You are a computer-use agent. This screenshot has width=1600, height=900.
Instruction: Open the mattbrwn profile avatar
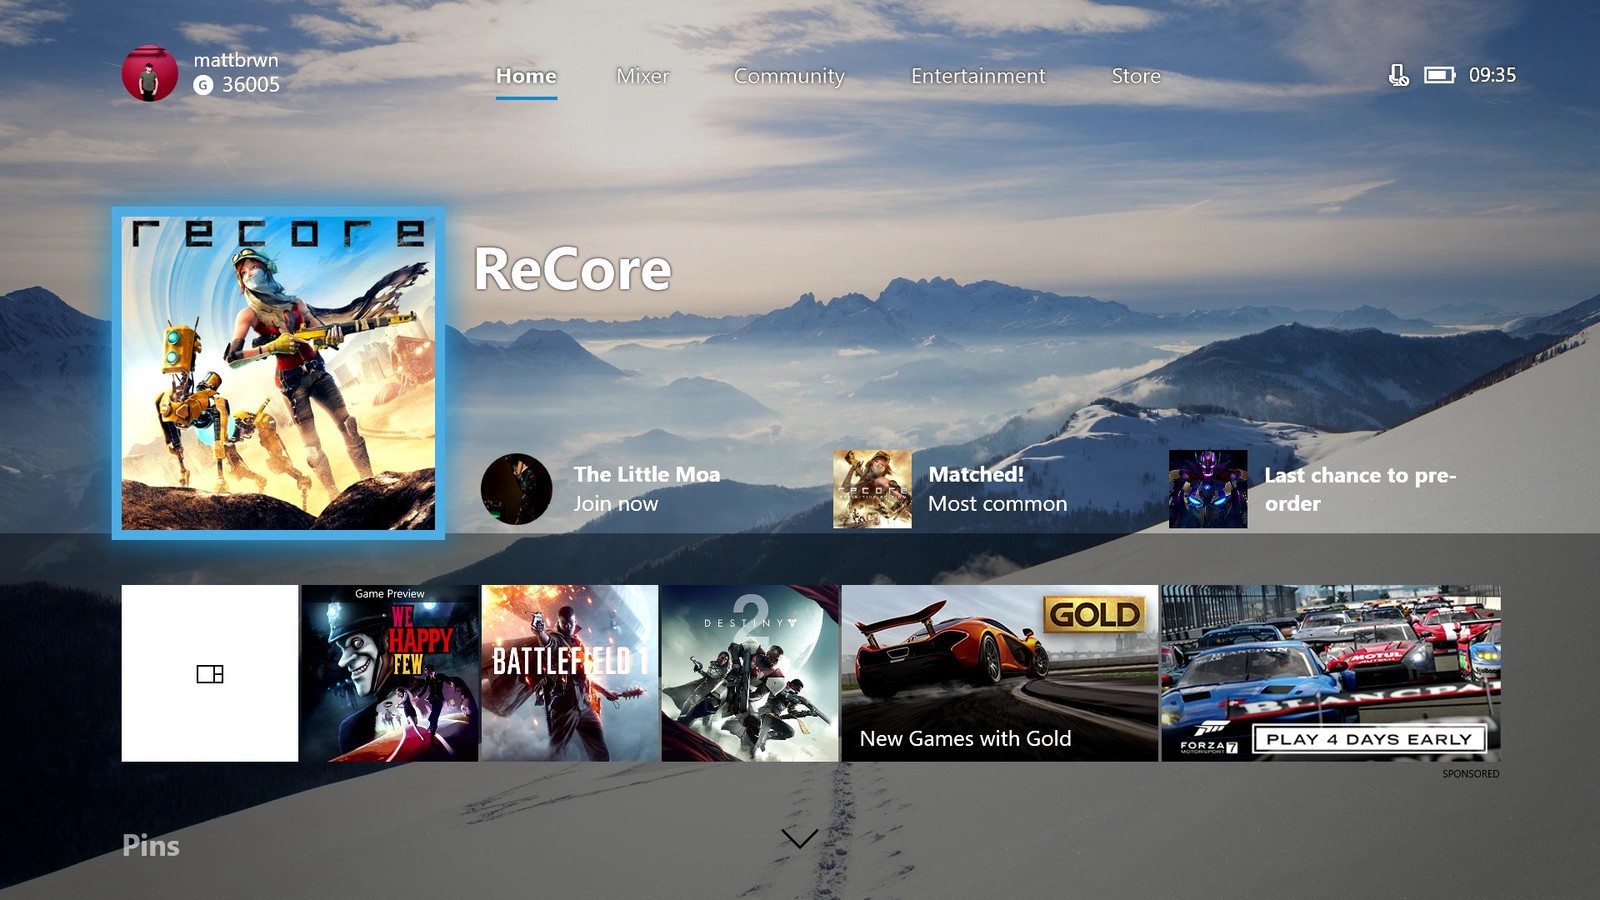(x=149, y=73)
